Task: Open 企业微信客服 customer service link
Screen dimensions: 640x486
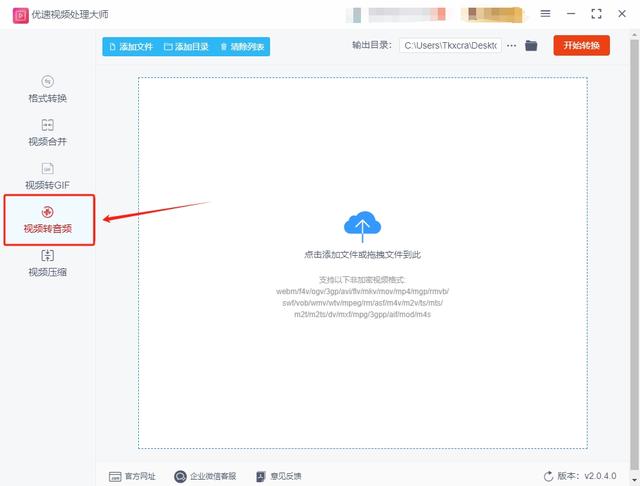Action: click(x=205, y=476)
